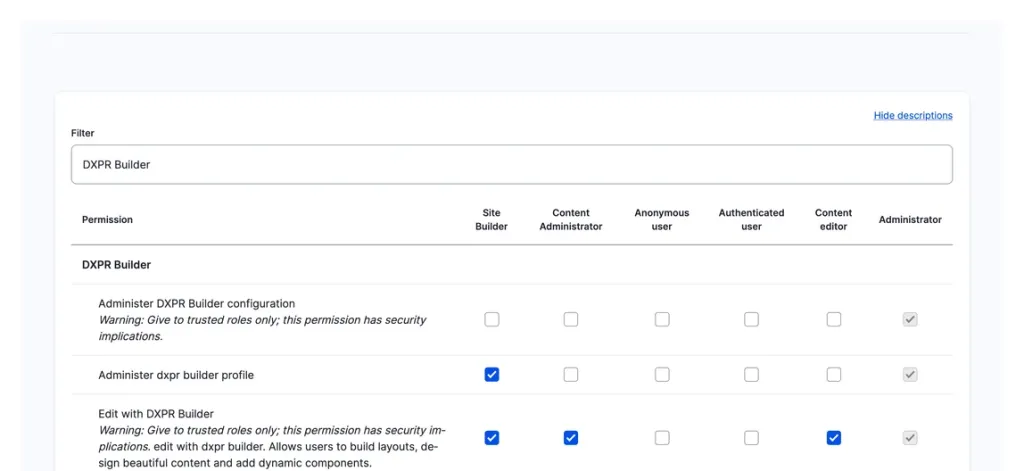1024x471 pixels.
Task: Click Administrator checkbox for Administer dxpr builder profile
Action: pos(910,375)
